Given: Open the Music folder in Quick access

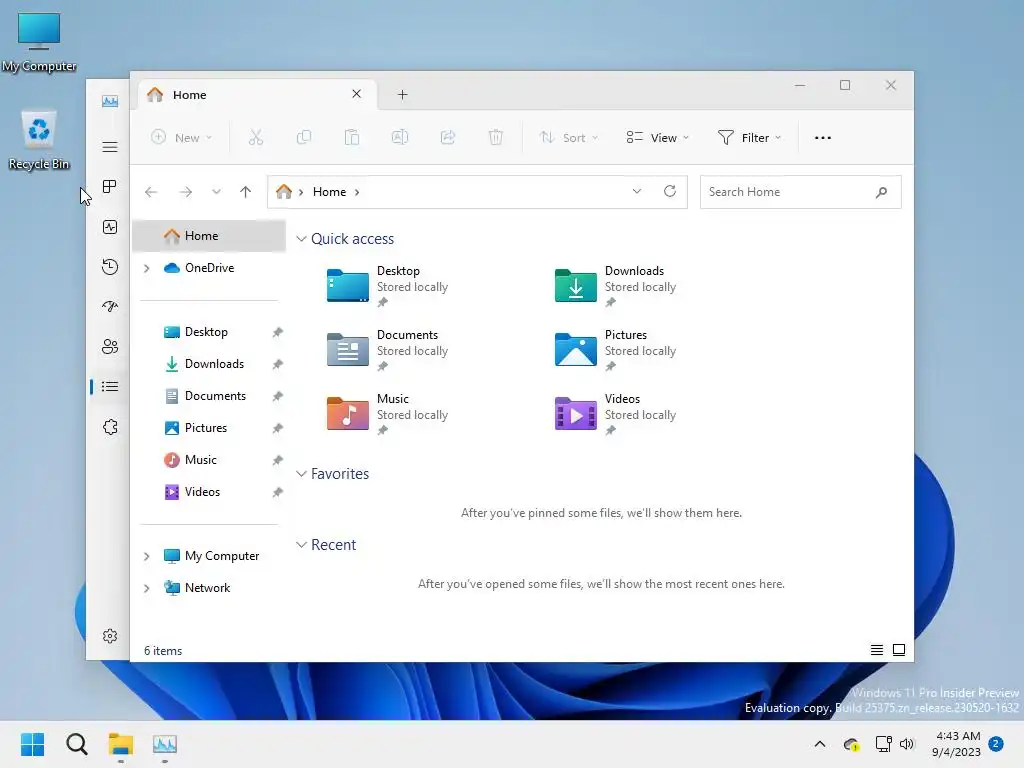Looking at the screenshot, I should [388, 413].
